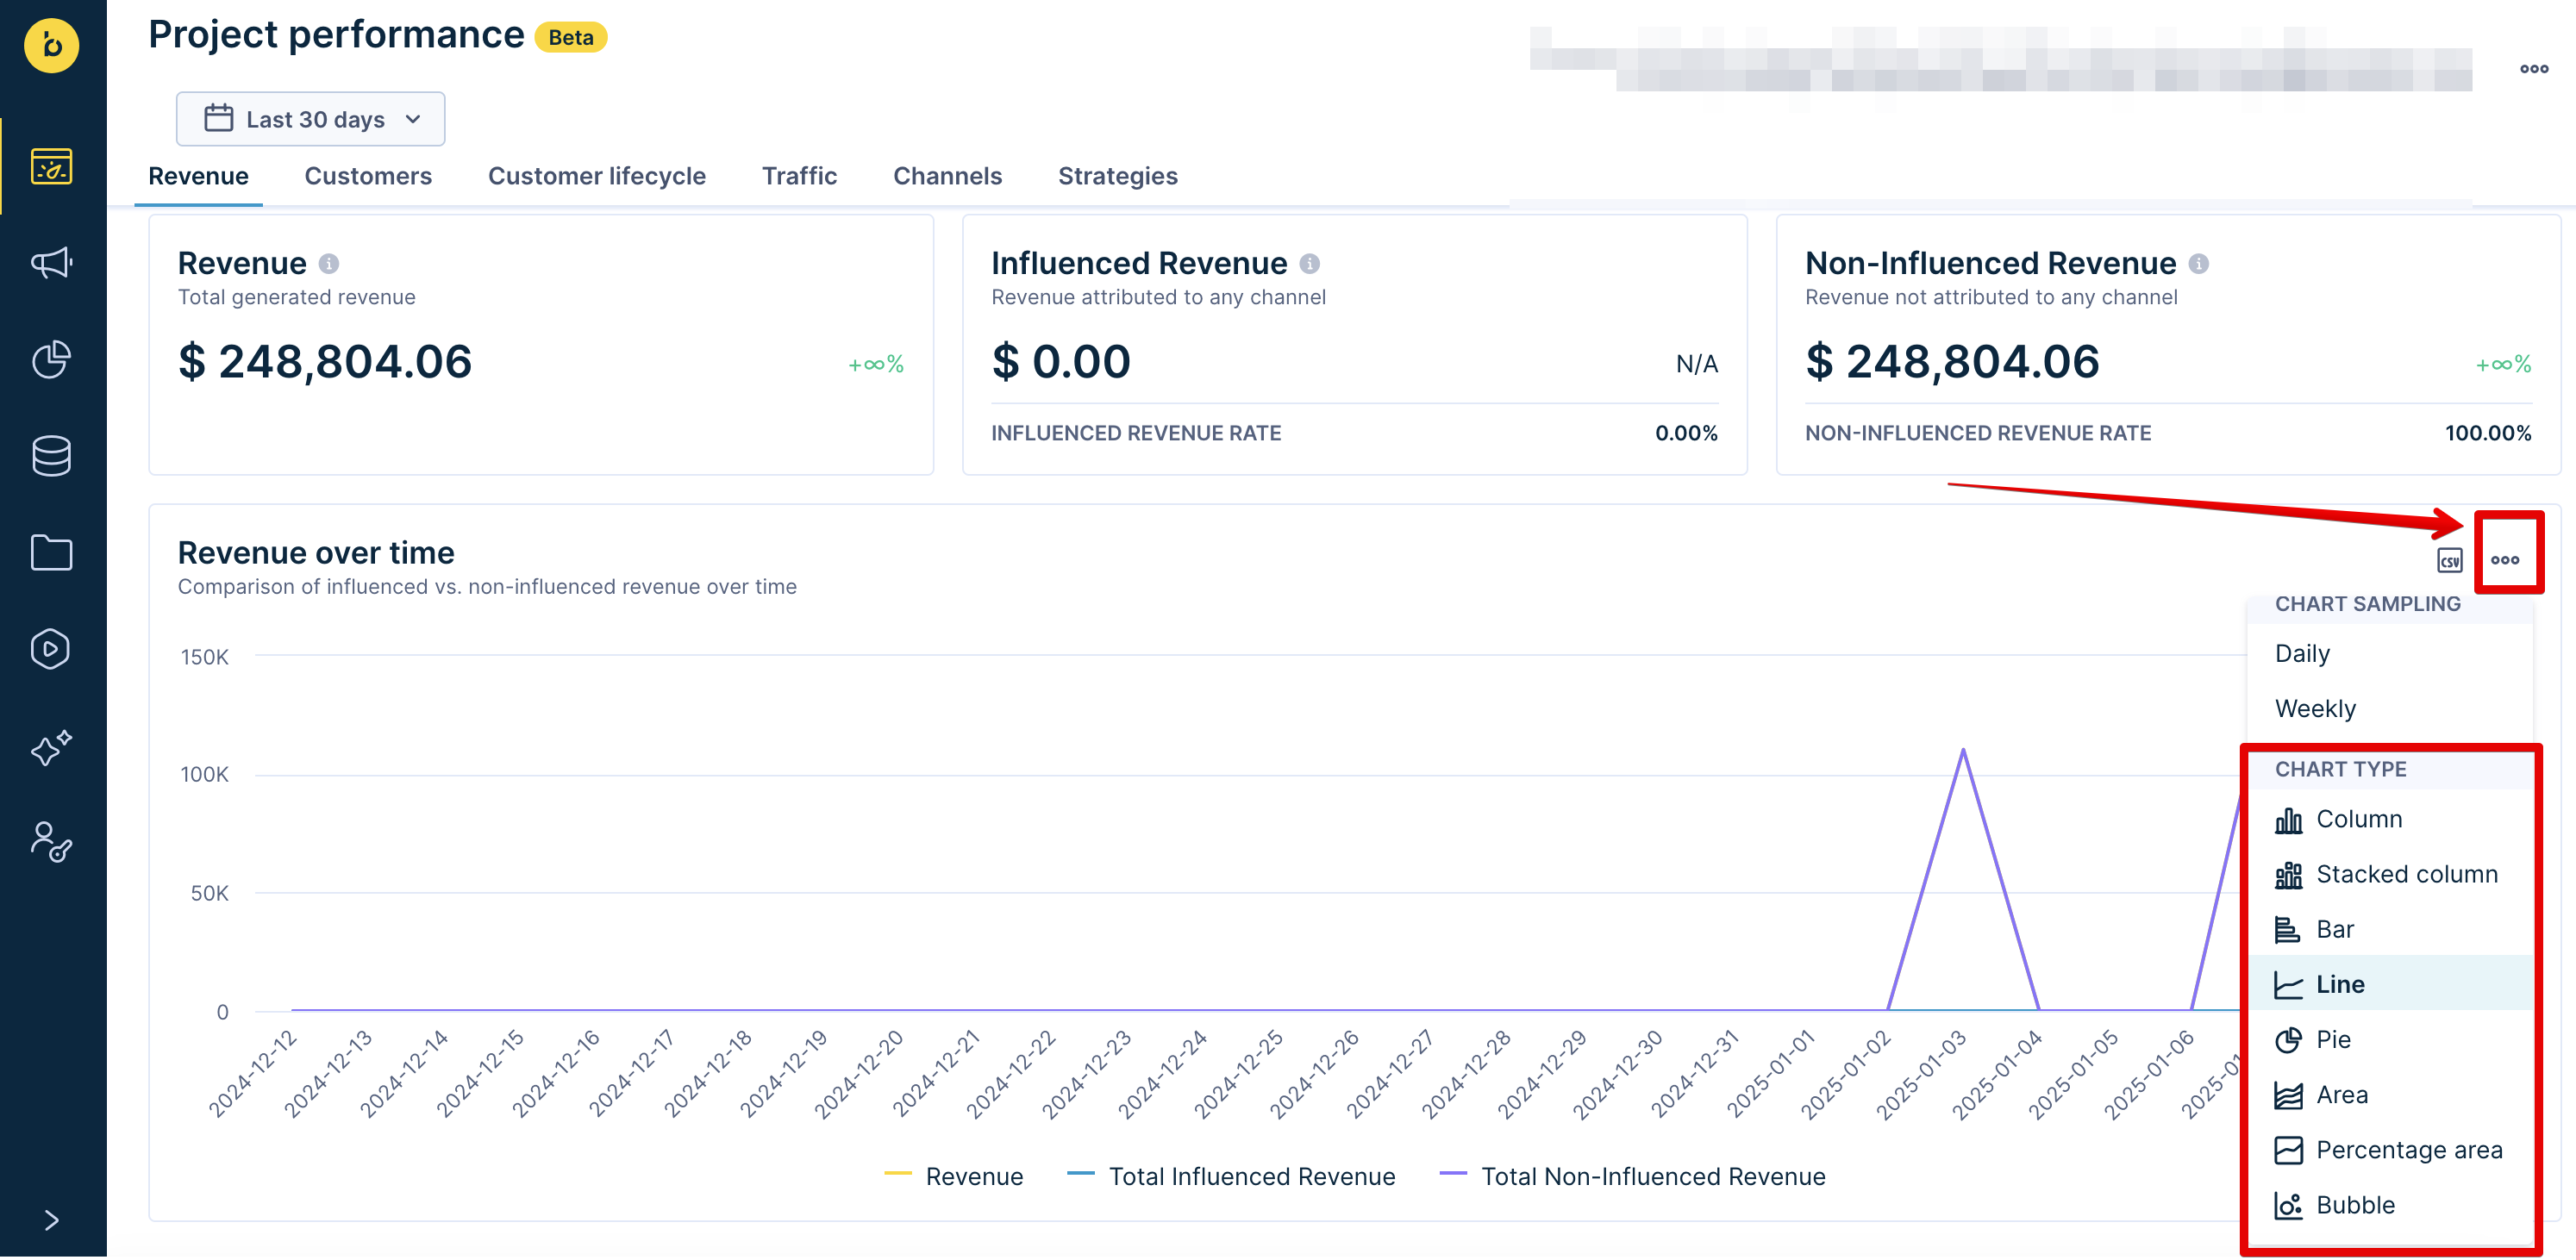Click the CHART TYPE section header
The width and height of the screenshot is (2576, 1260).
tap(2340, 770)
